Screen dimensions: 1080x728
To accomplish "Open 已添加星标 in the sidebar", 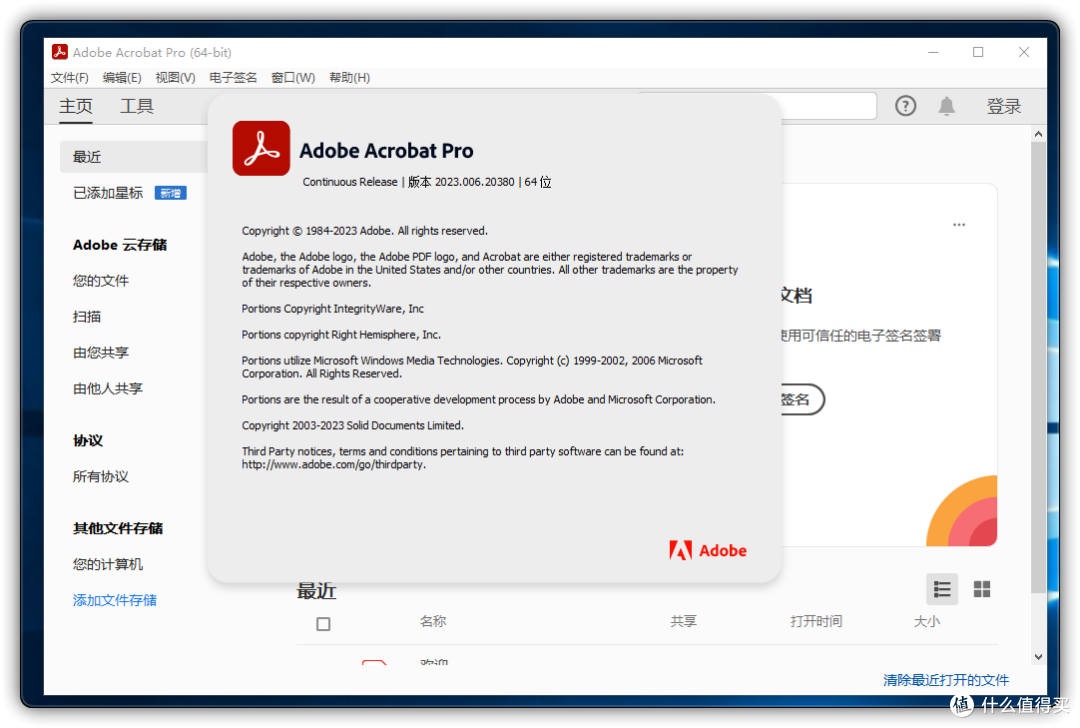I will (108, 193).
